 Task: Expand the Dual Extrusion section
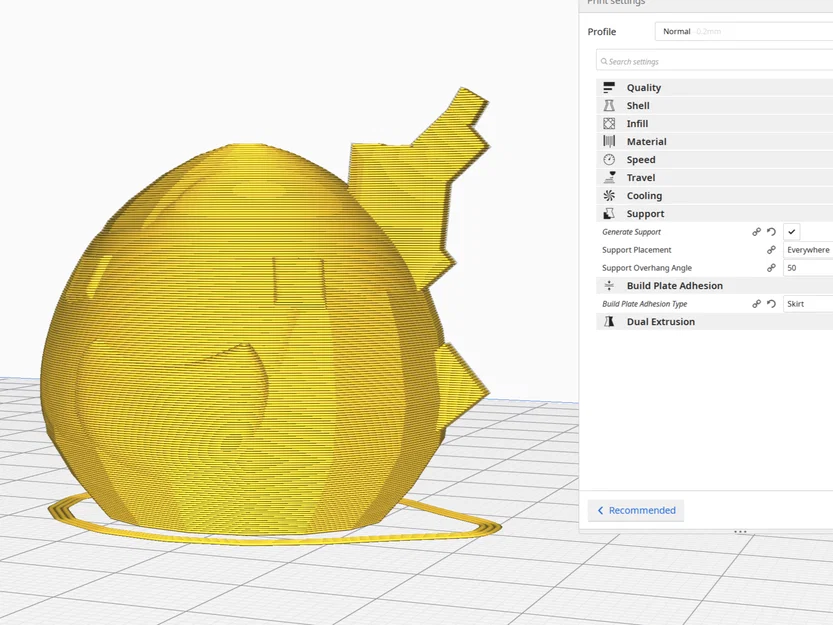(x=715, y=322)
